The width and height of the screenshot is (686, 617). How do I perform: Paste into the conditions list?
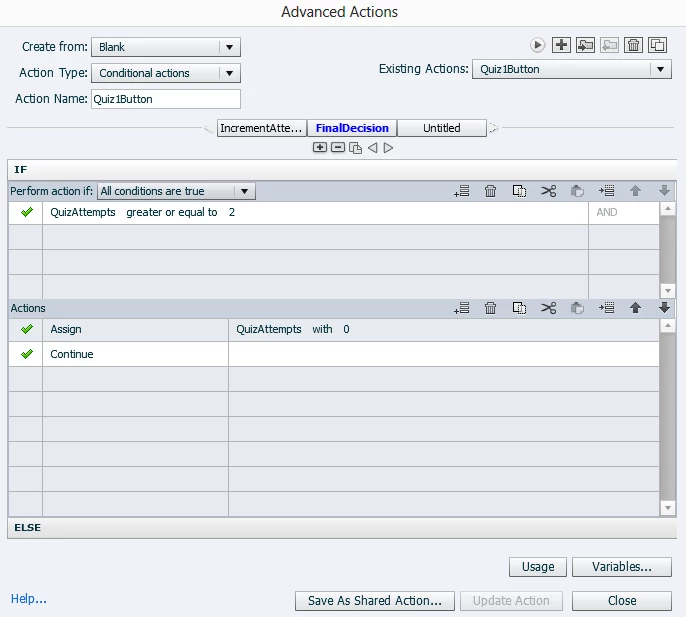point(577,191)
